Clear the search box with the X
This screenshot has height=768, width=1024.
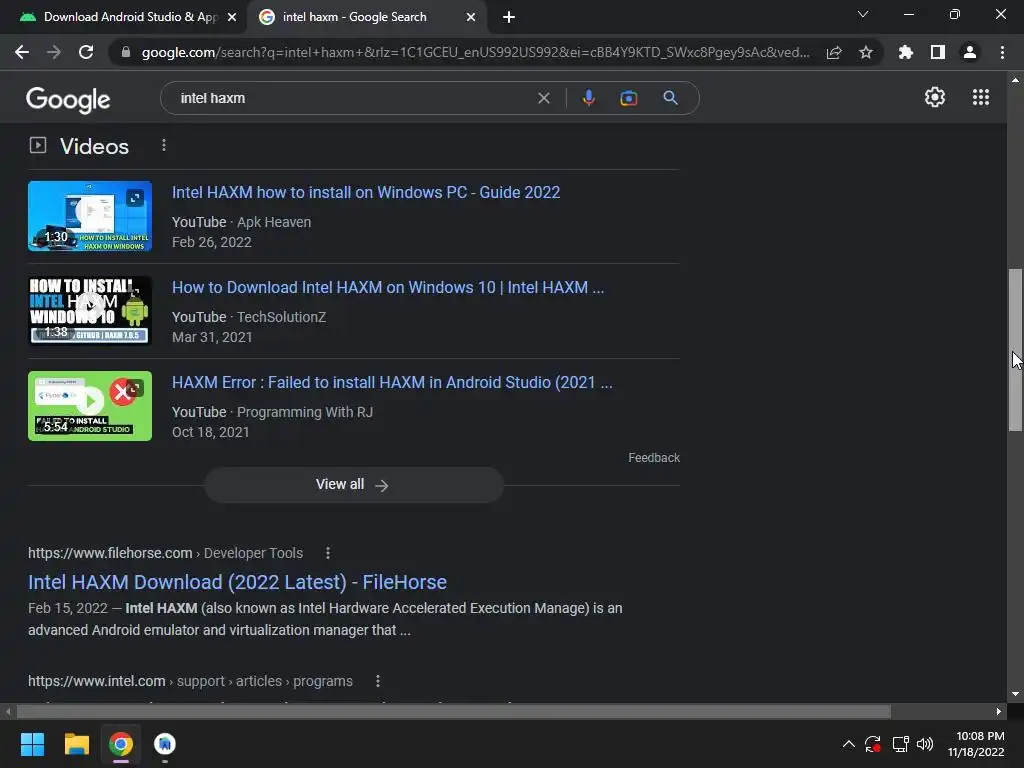coord(543,98)
